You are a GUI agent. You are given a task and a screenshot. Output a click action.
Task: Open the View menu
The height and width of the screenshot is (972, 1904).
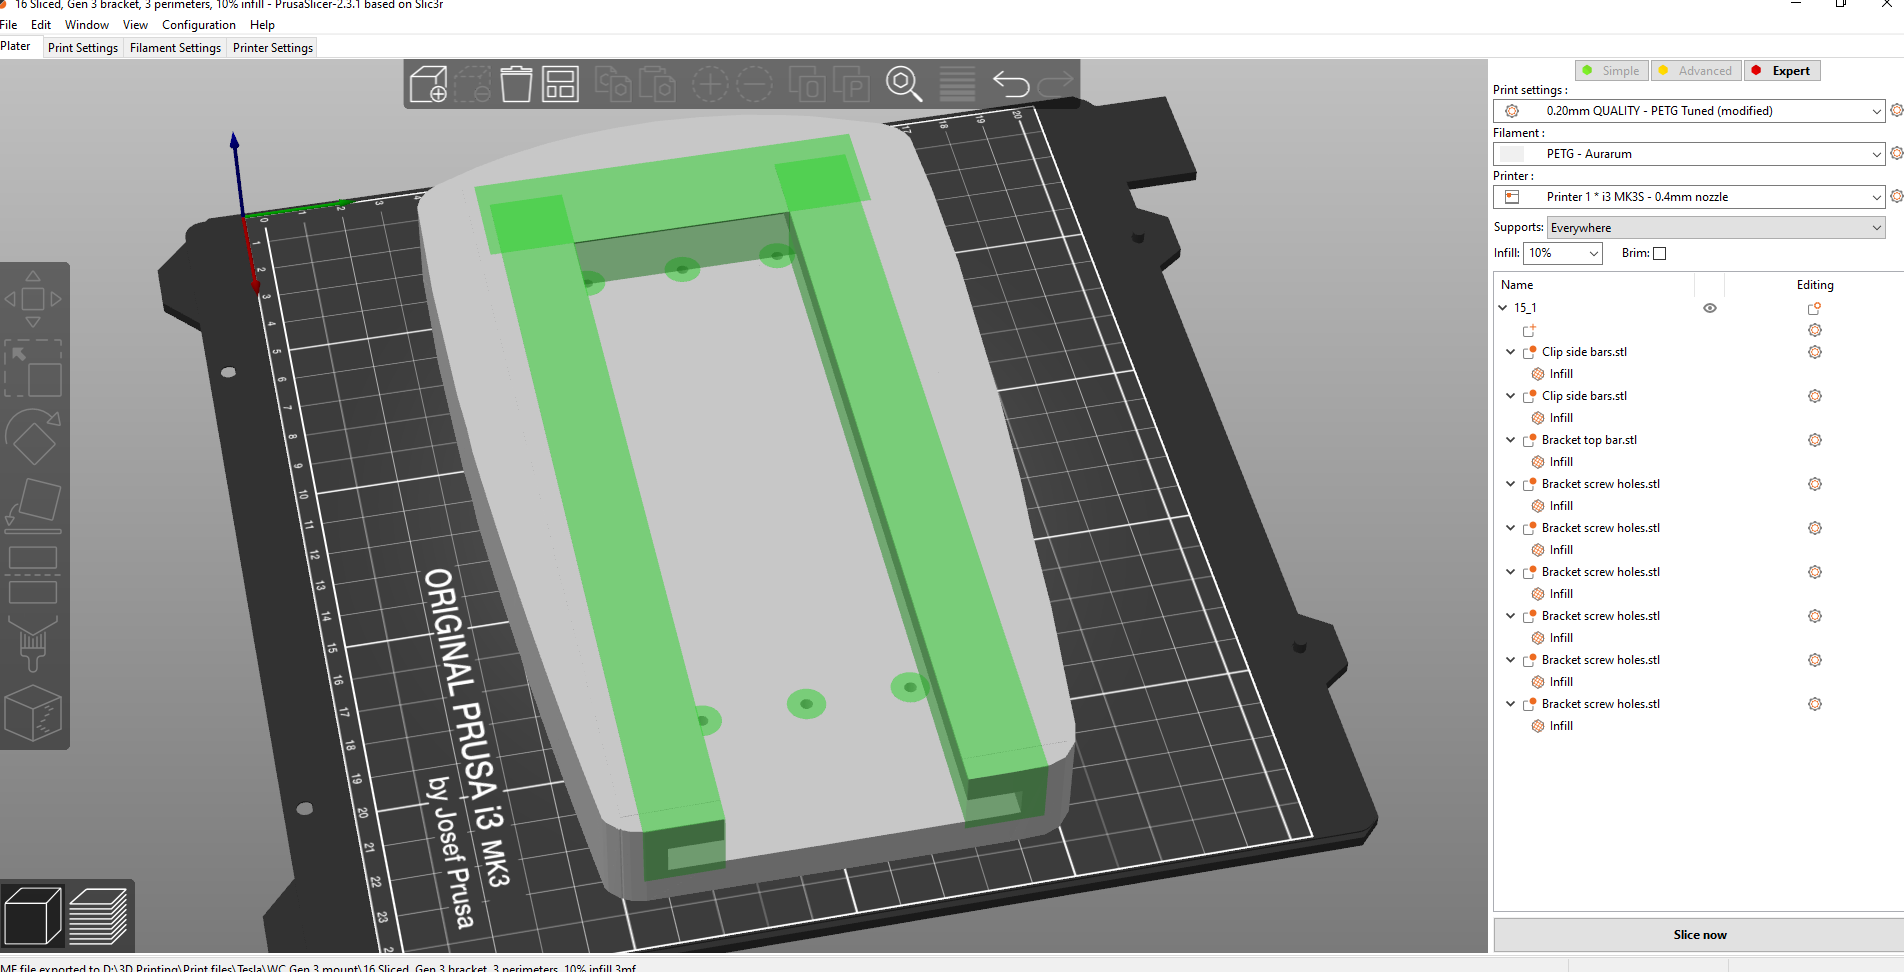135,25
